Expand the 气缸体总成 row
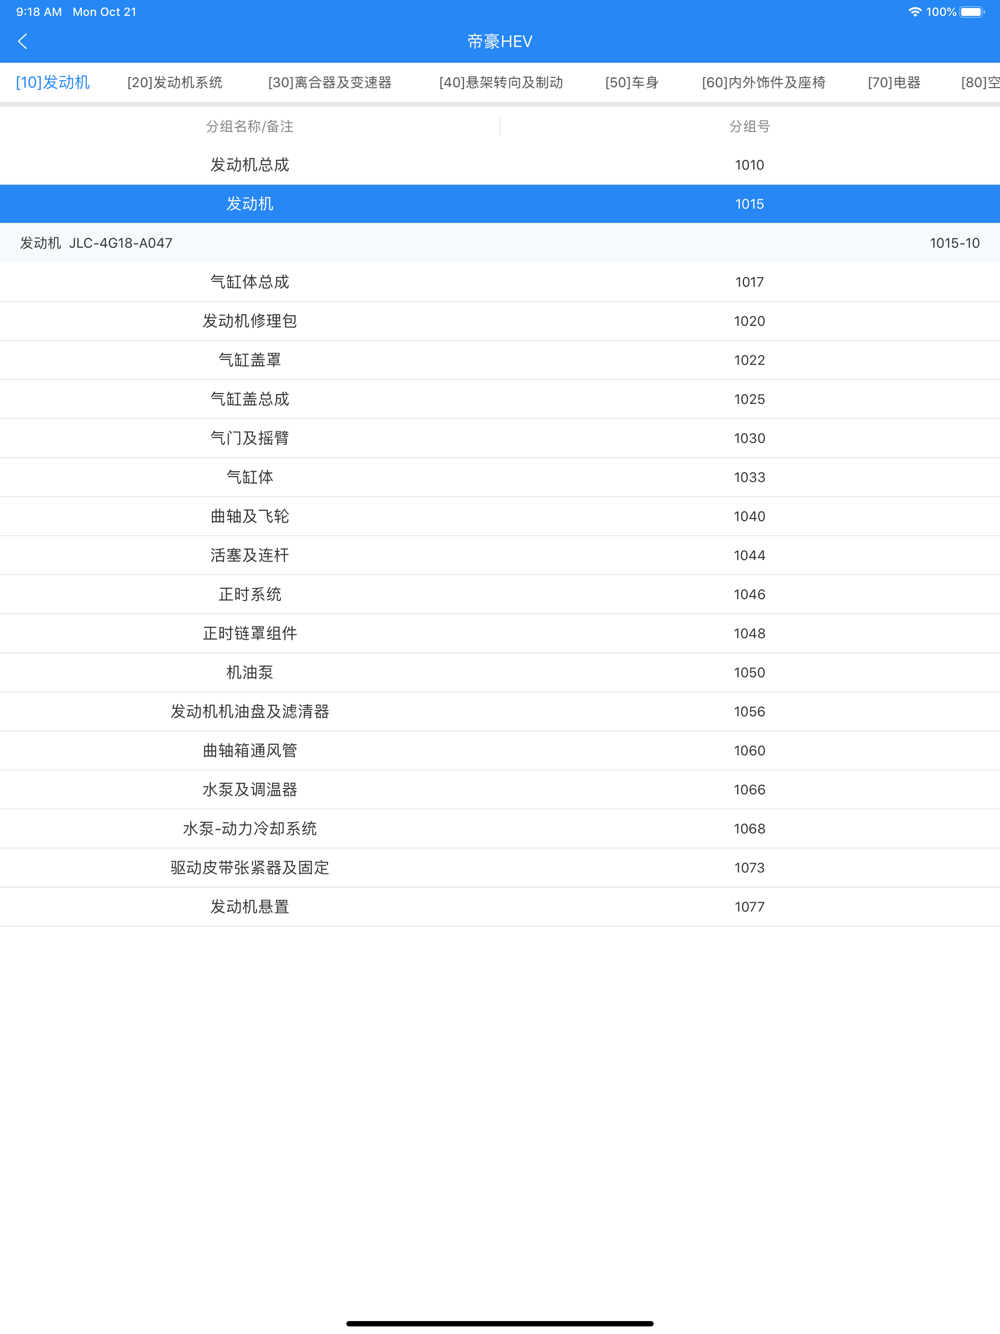 (500, 282)
